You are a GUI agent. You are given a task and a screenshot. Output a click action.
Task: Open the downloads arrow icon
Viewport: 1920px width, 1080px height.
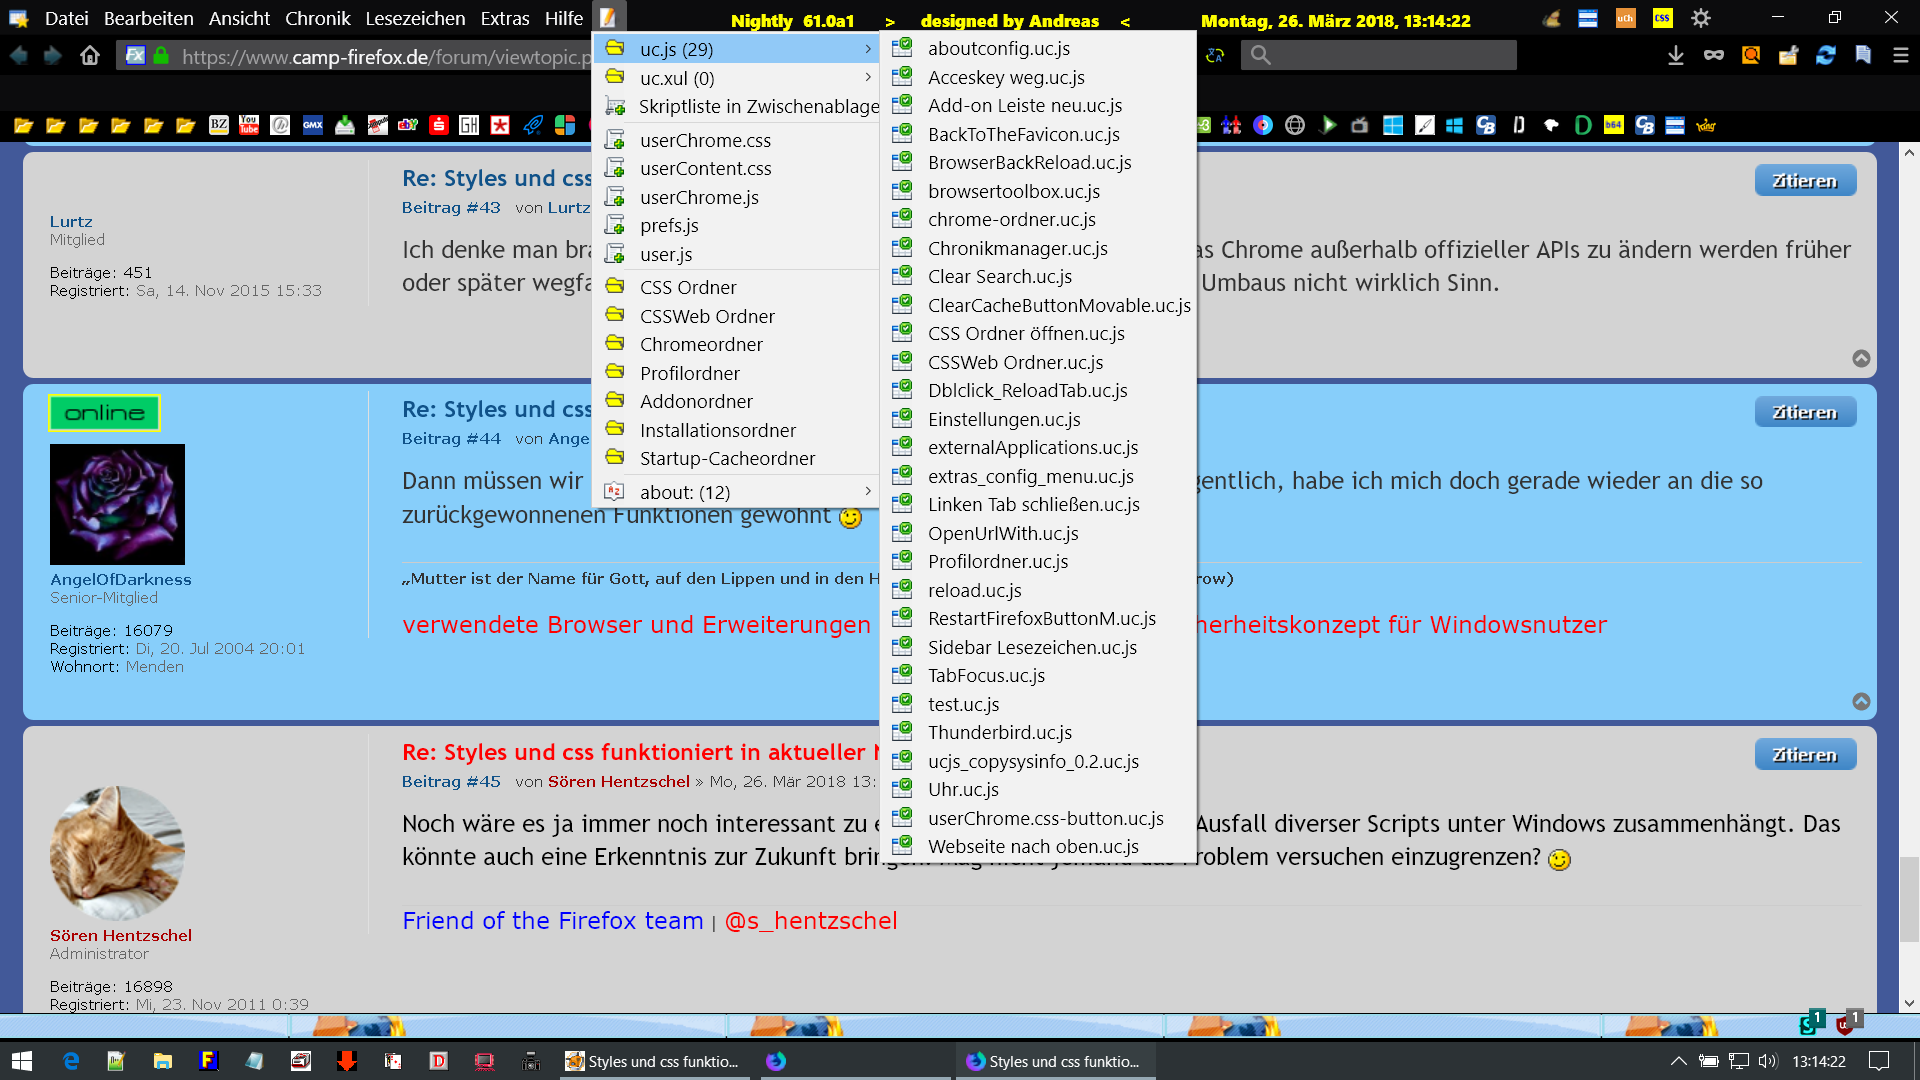pos(1675,56)
